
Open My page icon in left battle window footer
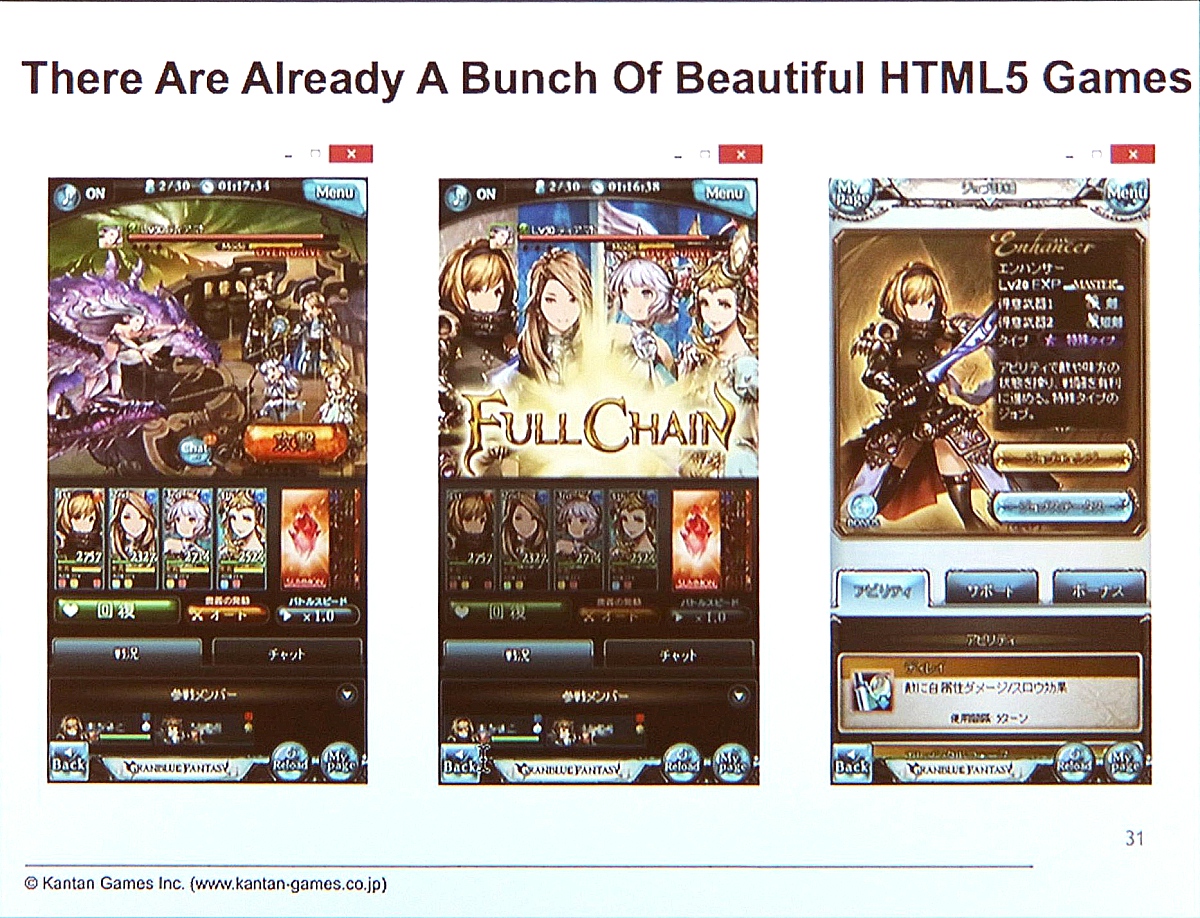coord(341,762)
